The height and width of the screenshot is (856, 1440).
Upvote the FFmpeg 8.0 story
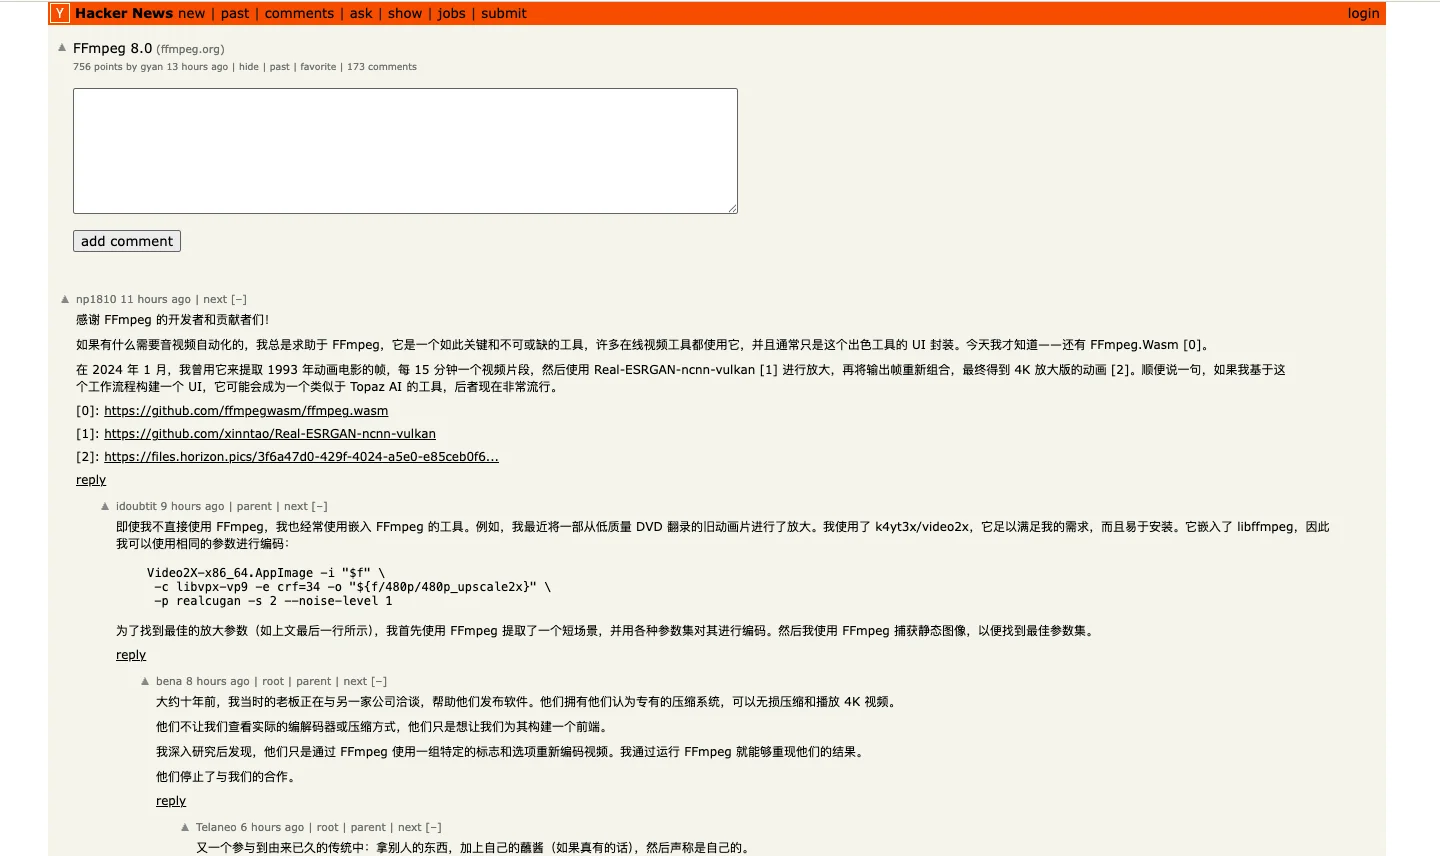[x=62, y=47]
